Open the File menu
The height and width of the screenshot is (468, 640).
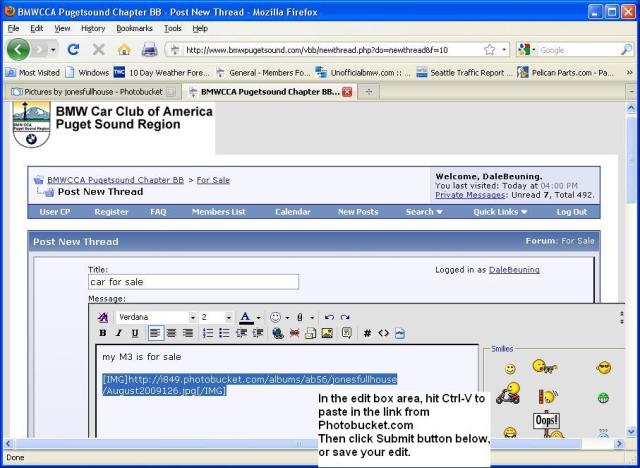13,28
